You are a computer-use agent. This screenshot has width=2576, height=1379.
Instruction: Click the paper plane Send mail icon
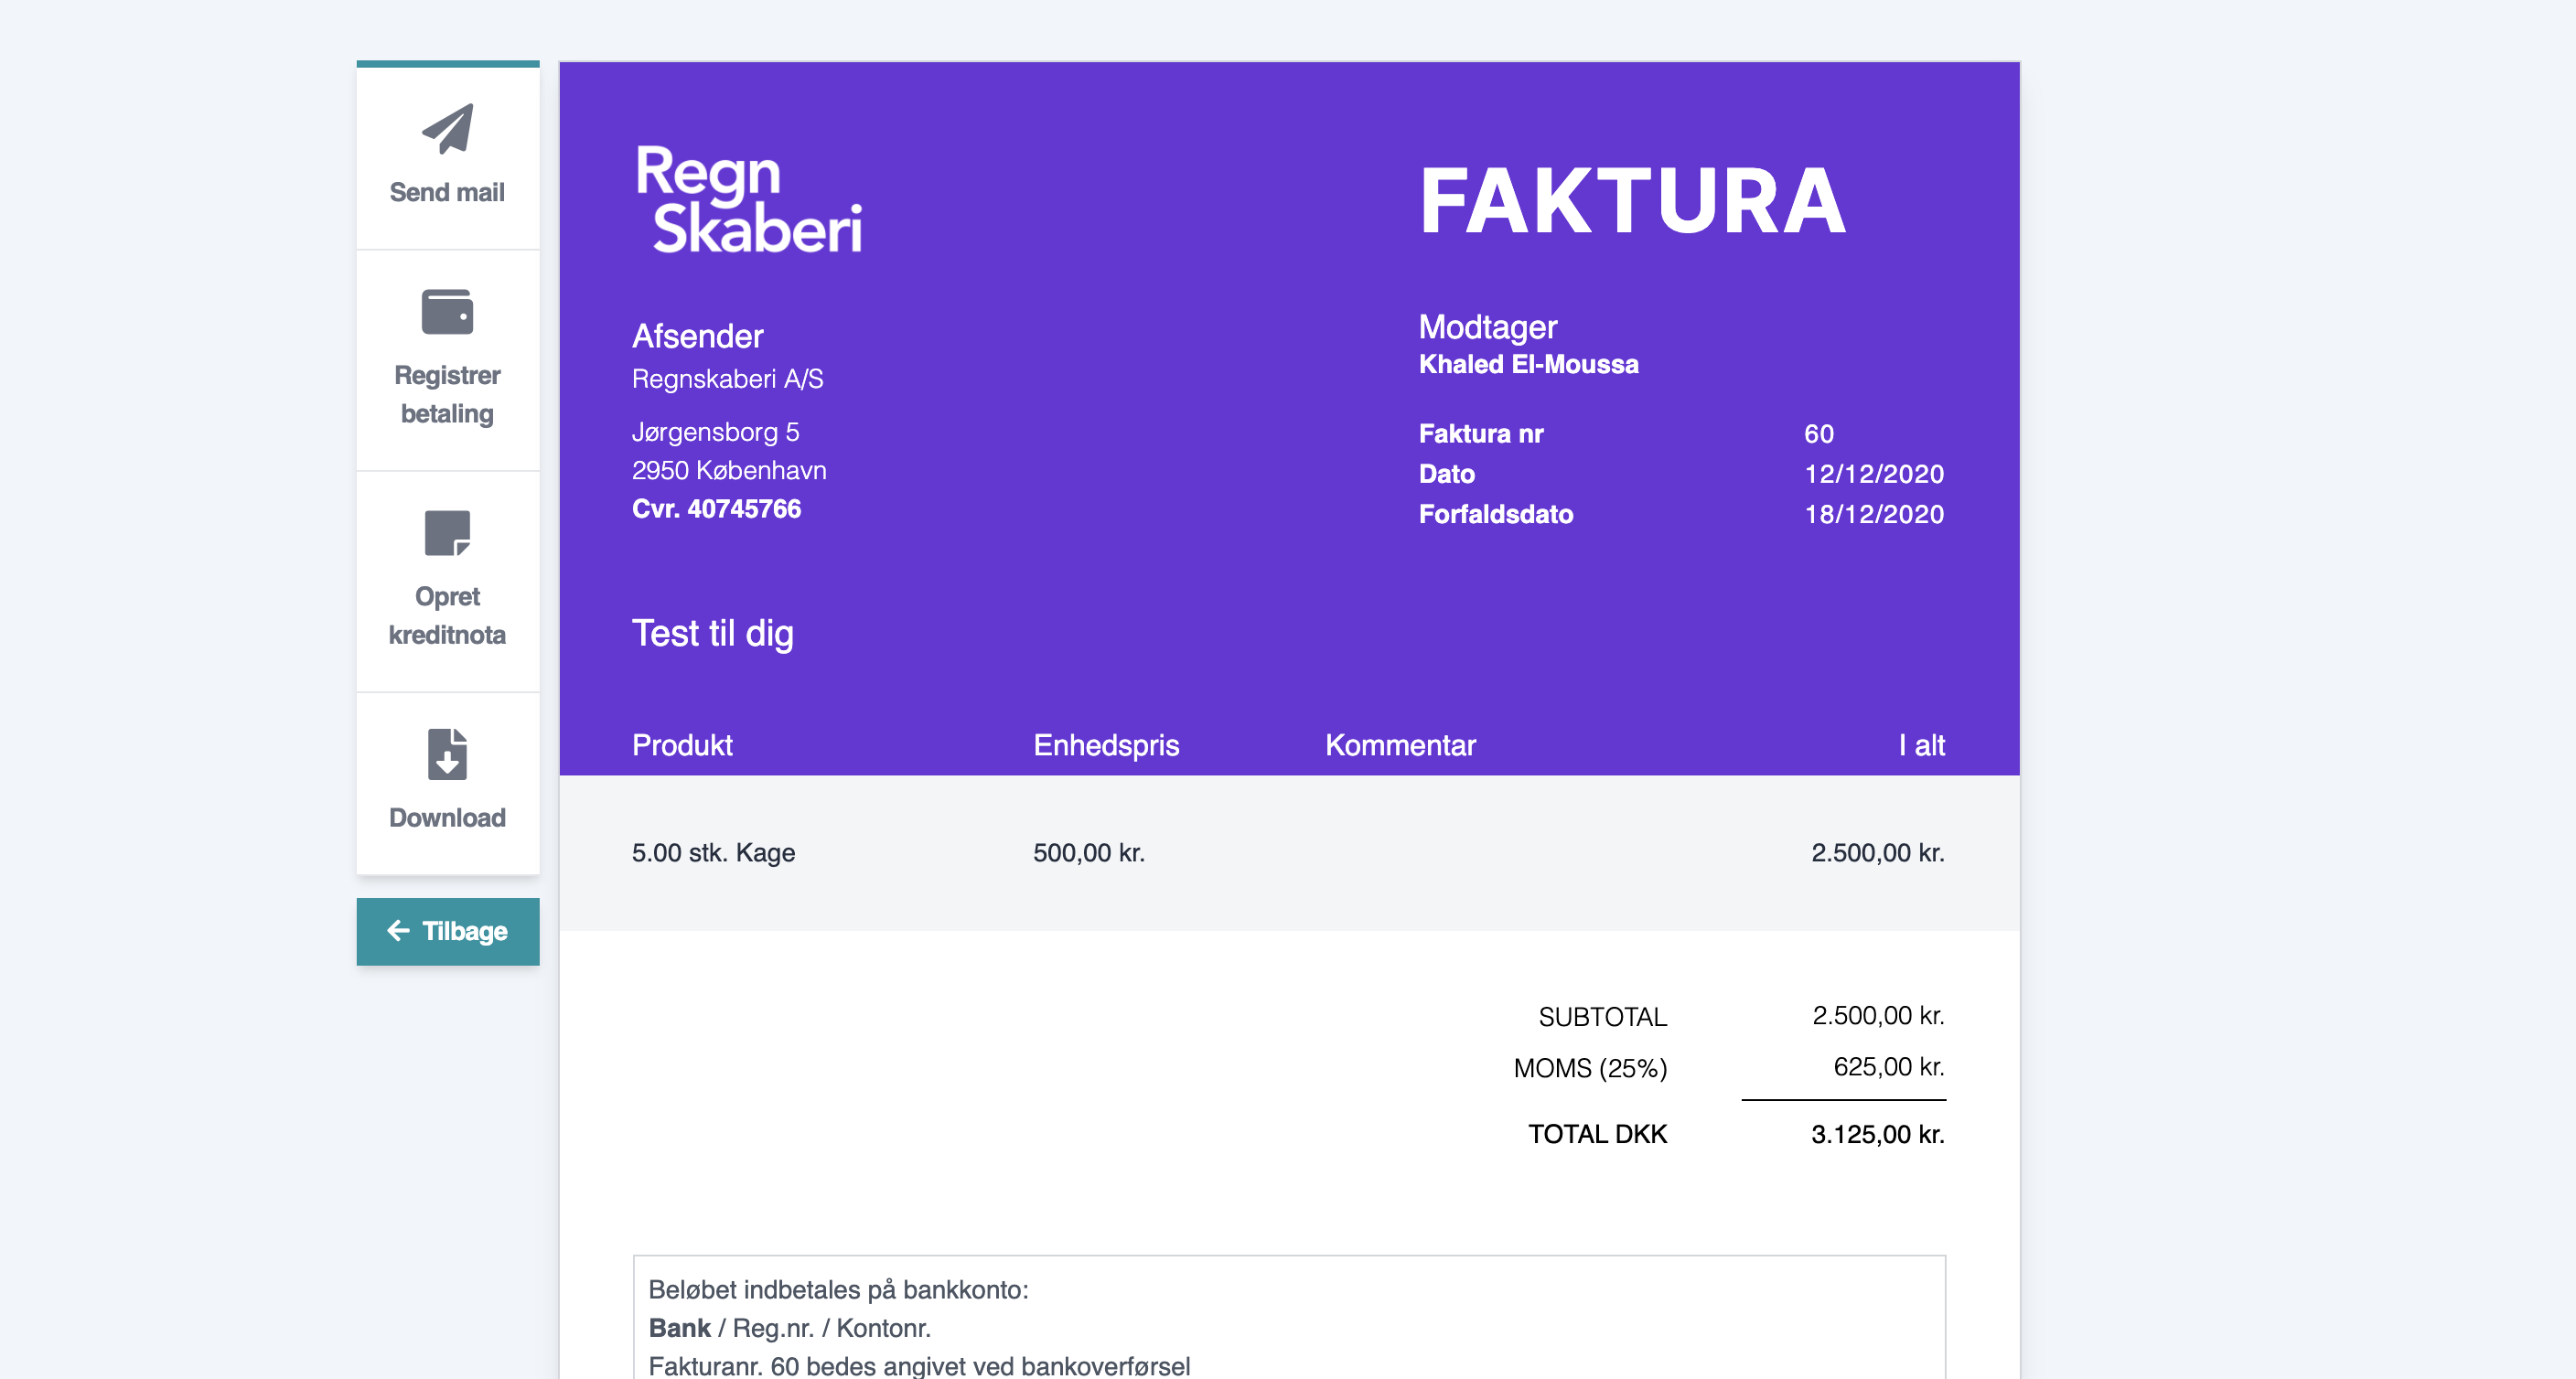(x=447, y=129)
